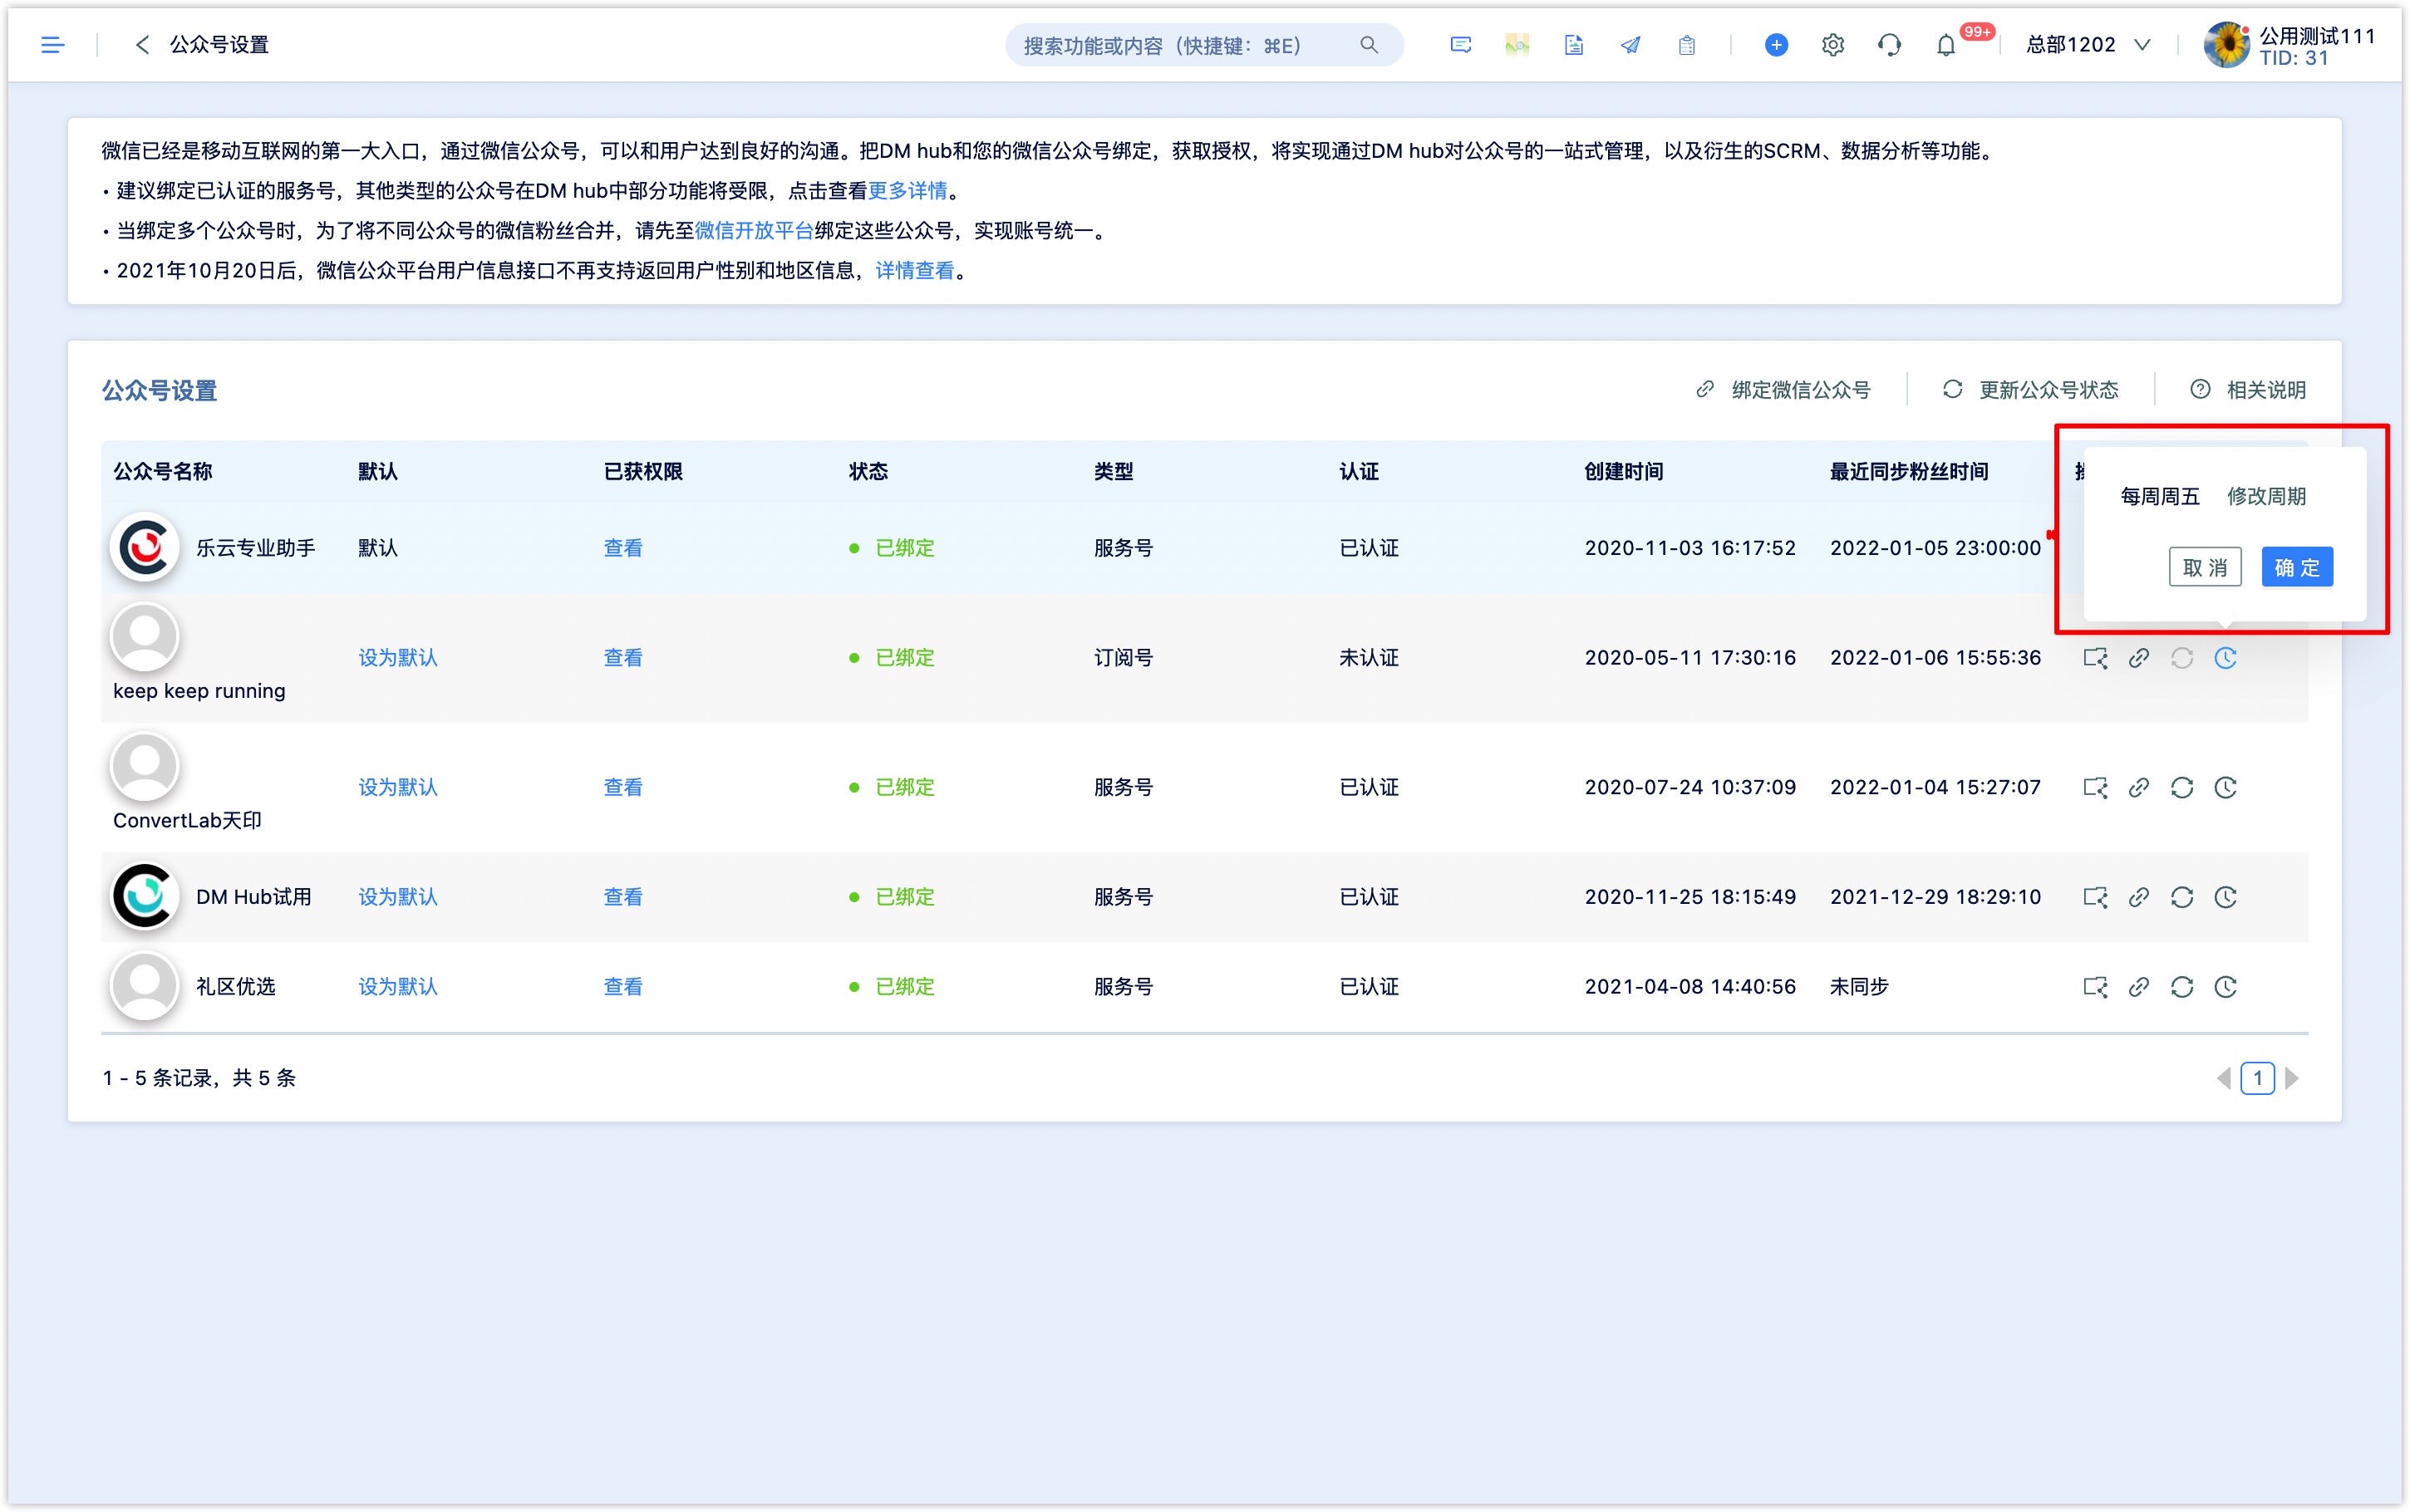The height and width of the screenshot is (1512, 2410).
Task: Click chain link icon in ConvertLab天印 row
Action: pos(2139,788)
